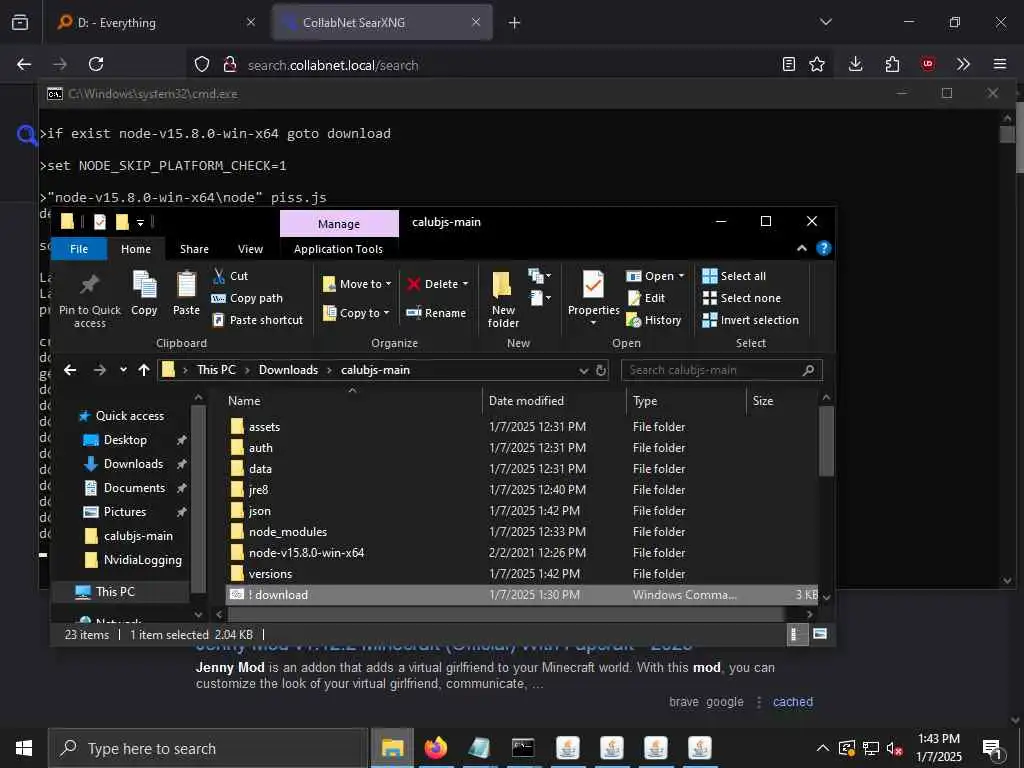Viewport: 1024px width, 768px height.
Task: Switch to the View ribbon tab
Action: click(x=250, y=249)
